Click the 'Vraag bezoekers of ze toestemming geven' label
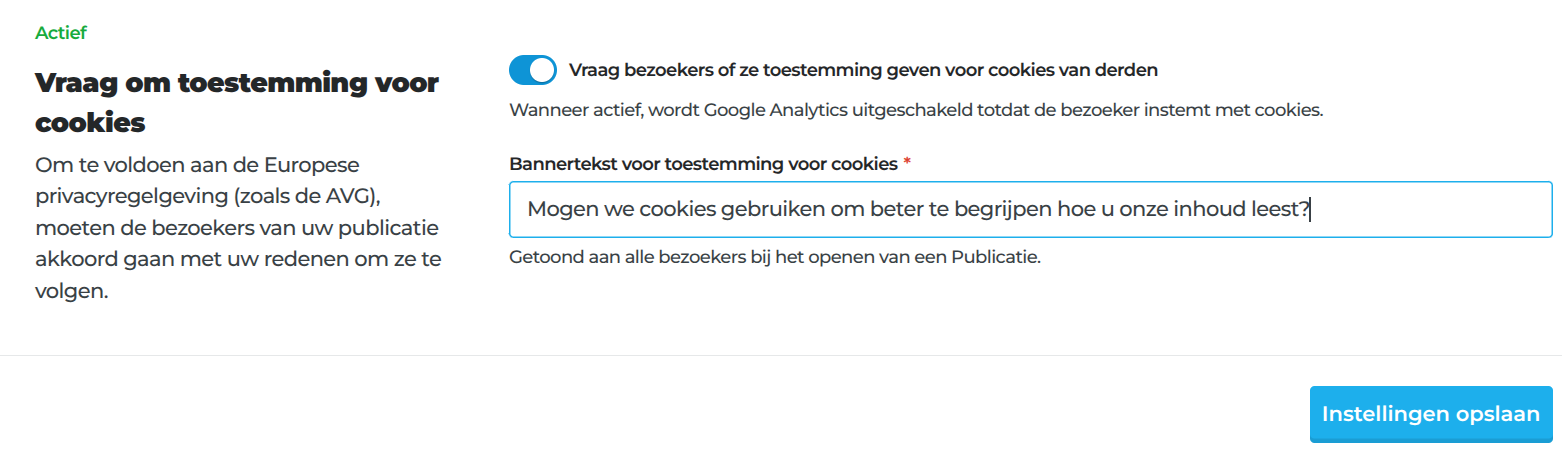 click(x=863, y=70)
